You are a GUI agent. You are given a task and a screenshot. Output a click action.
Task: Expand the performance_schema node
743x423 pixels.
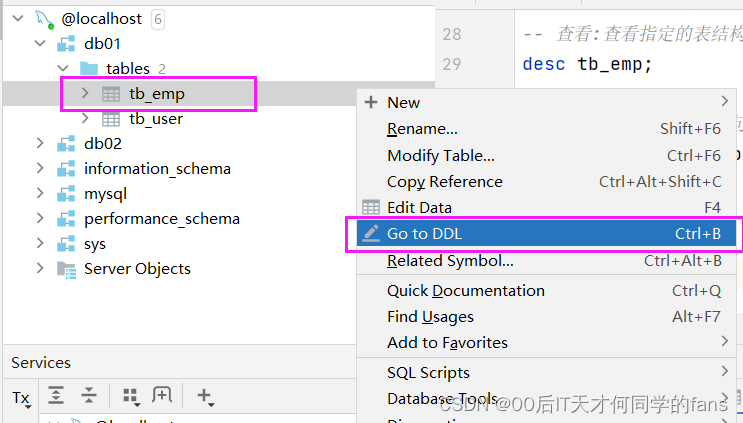click(x=40, y=218)
